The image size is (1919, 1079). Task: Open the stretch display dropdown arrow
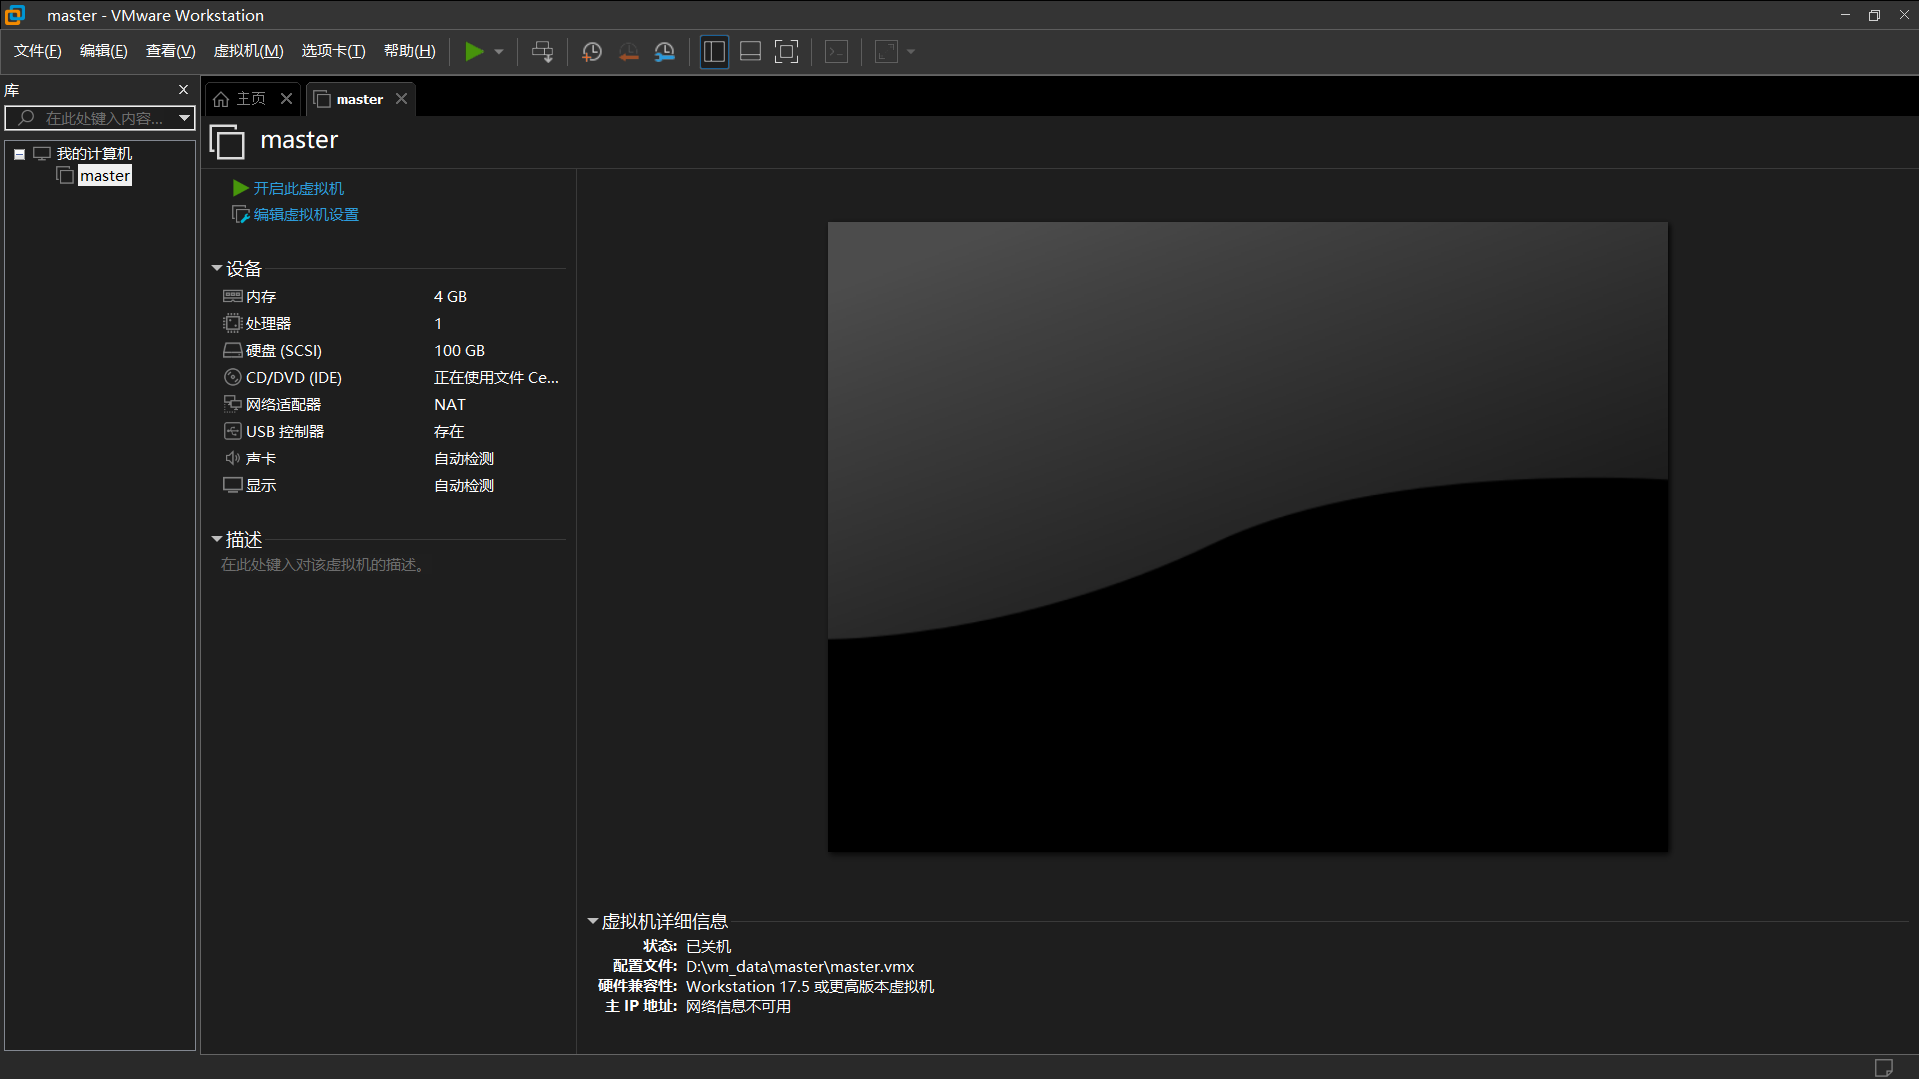[911, 52]
